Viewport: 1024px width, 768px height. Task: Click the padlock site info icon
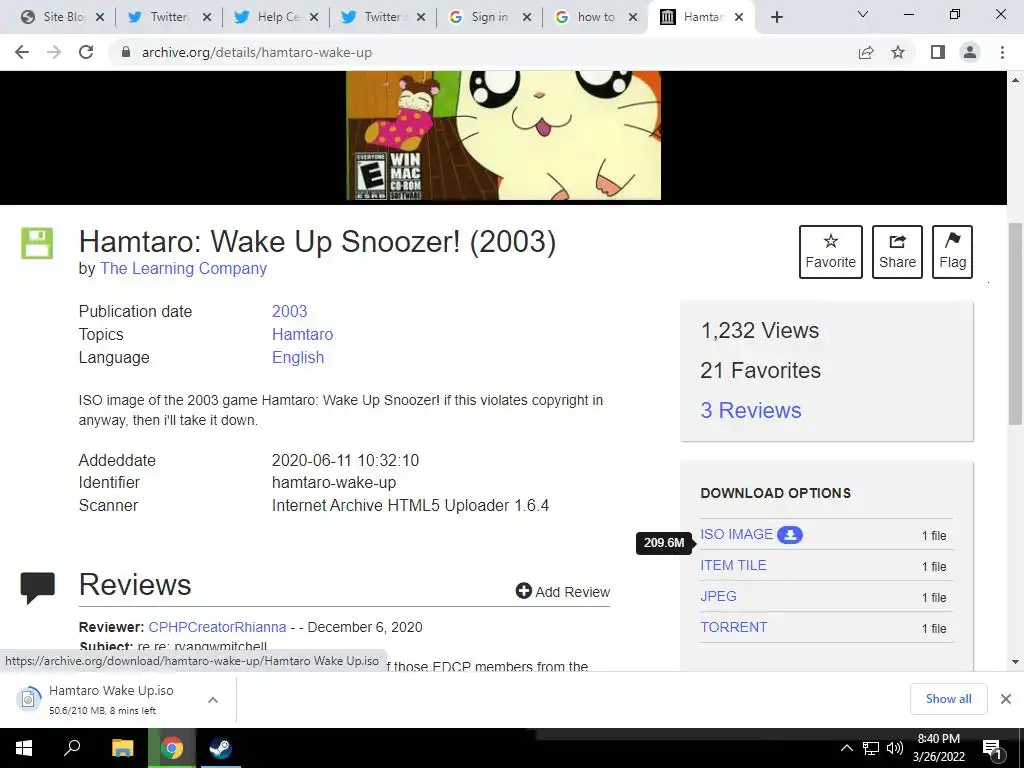tap(126, 52)
